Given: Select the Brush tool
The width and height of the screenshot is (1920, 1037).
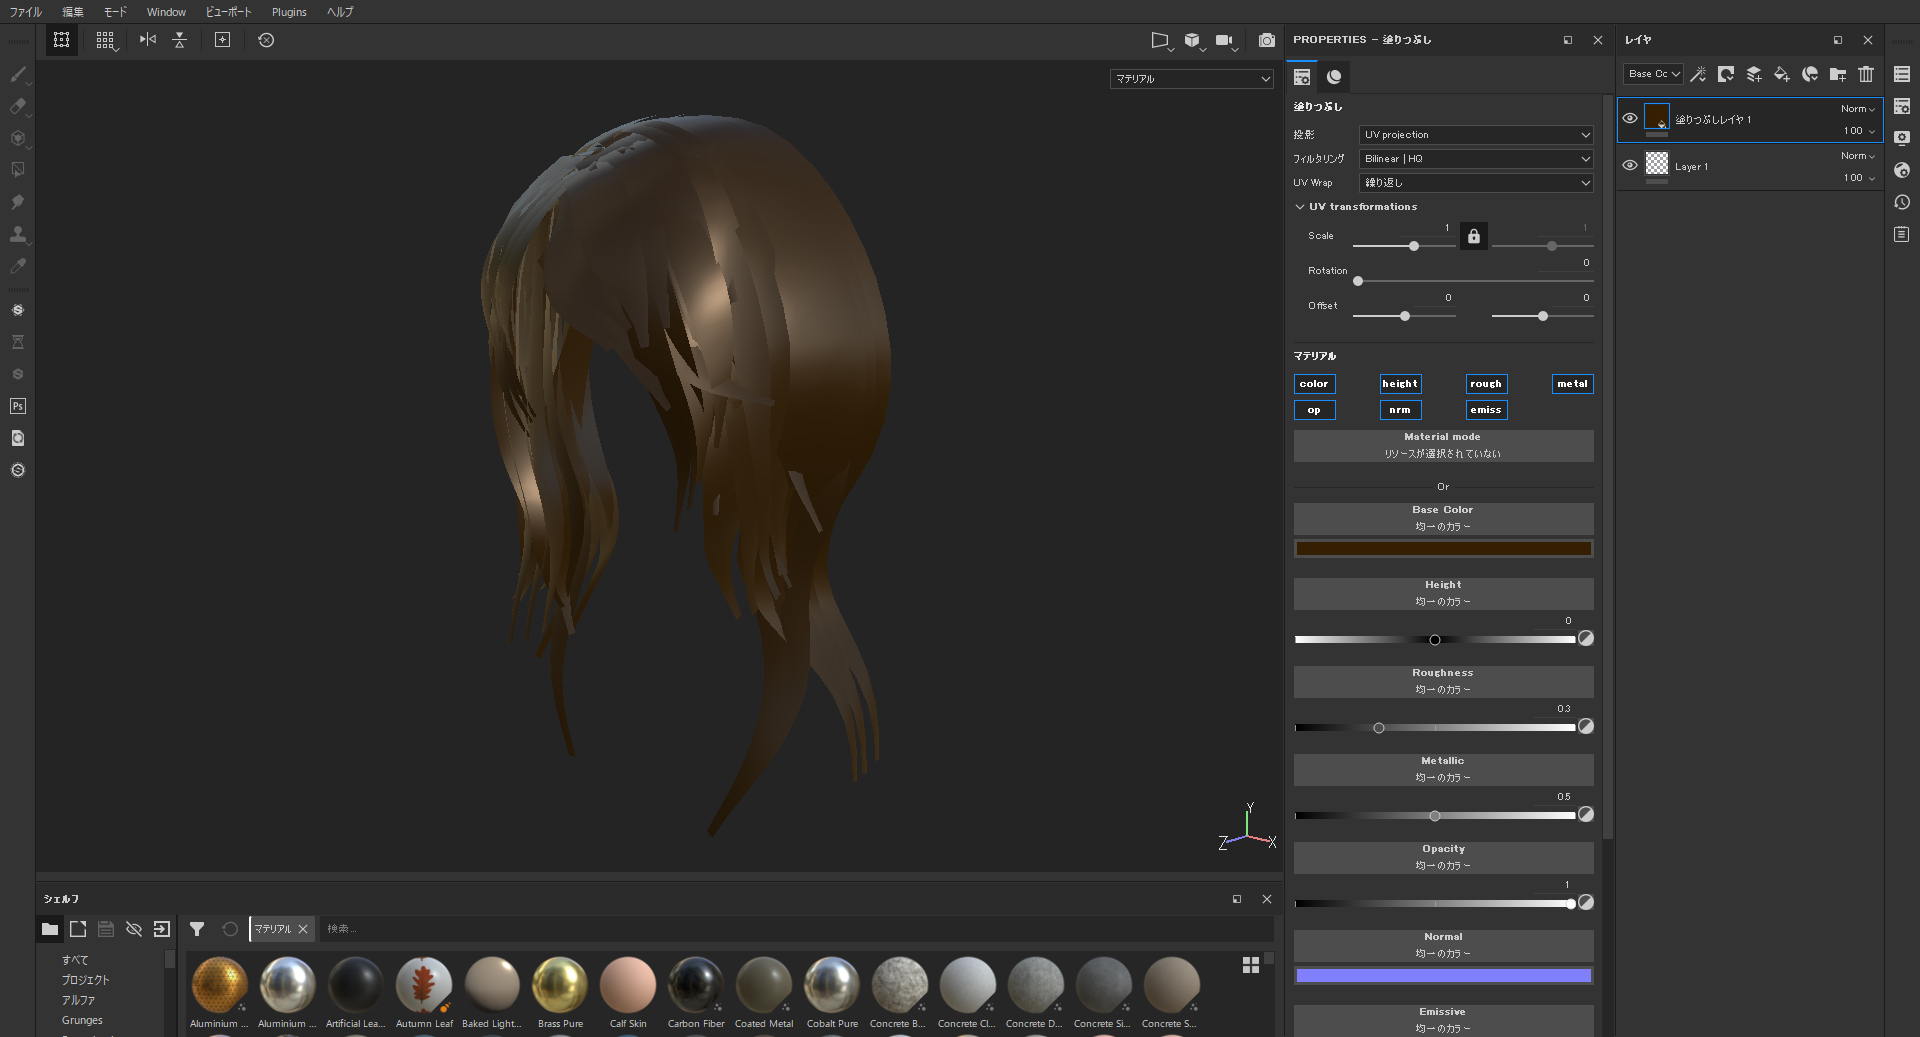Looking at the screenshot, I should [x=18, y=75].
